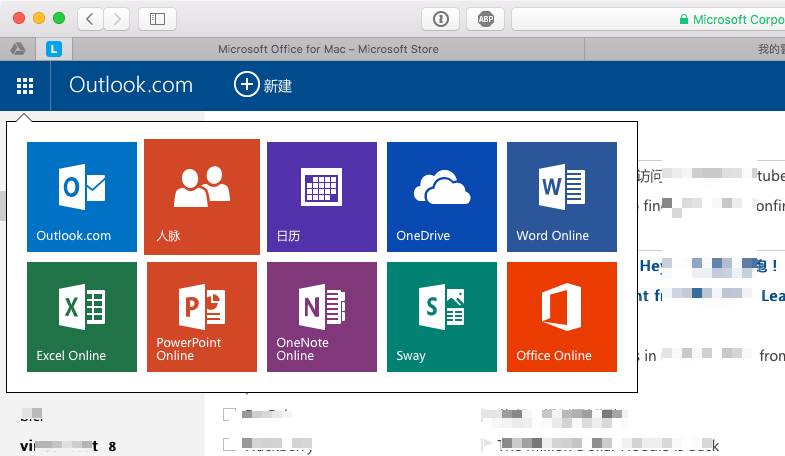Click the Safari address bar
The image size is (785, 456).
648,19
